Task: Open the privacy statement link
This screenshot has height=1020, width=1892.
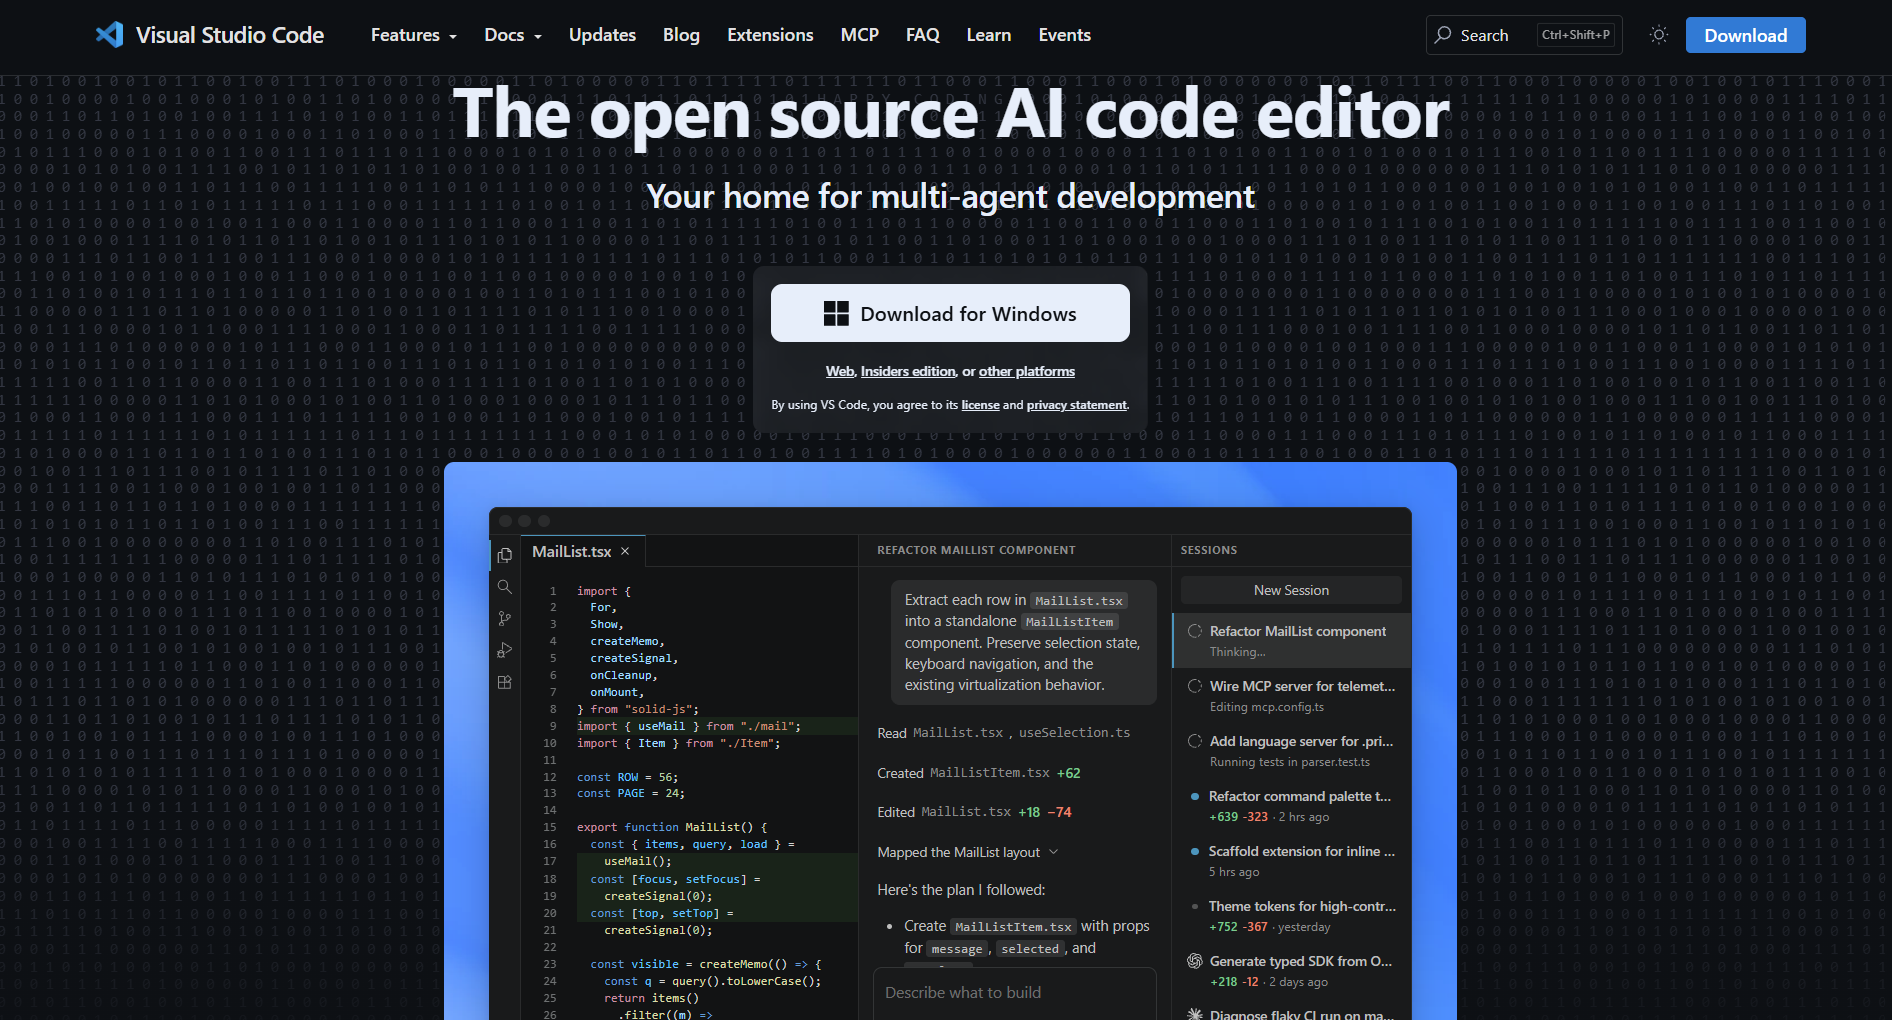Action: (x=1076, y=405)
